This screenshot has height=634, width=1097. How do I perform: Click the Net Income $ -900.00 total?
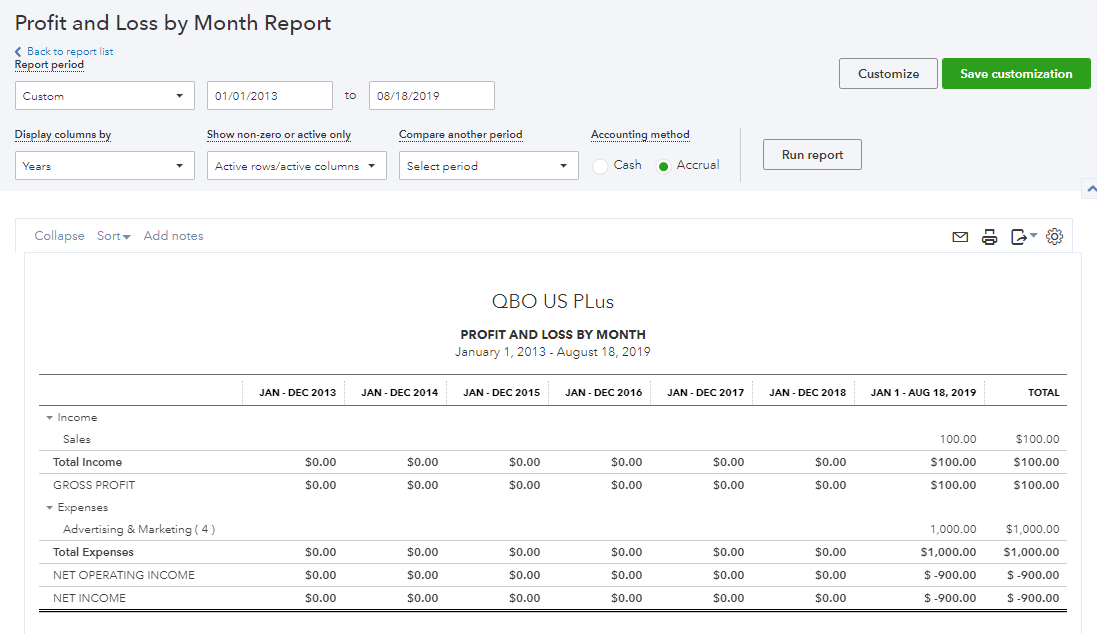(1033, 598)
